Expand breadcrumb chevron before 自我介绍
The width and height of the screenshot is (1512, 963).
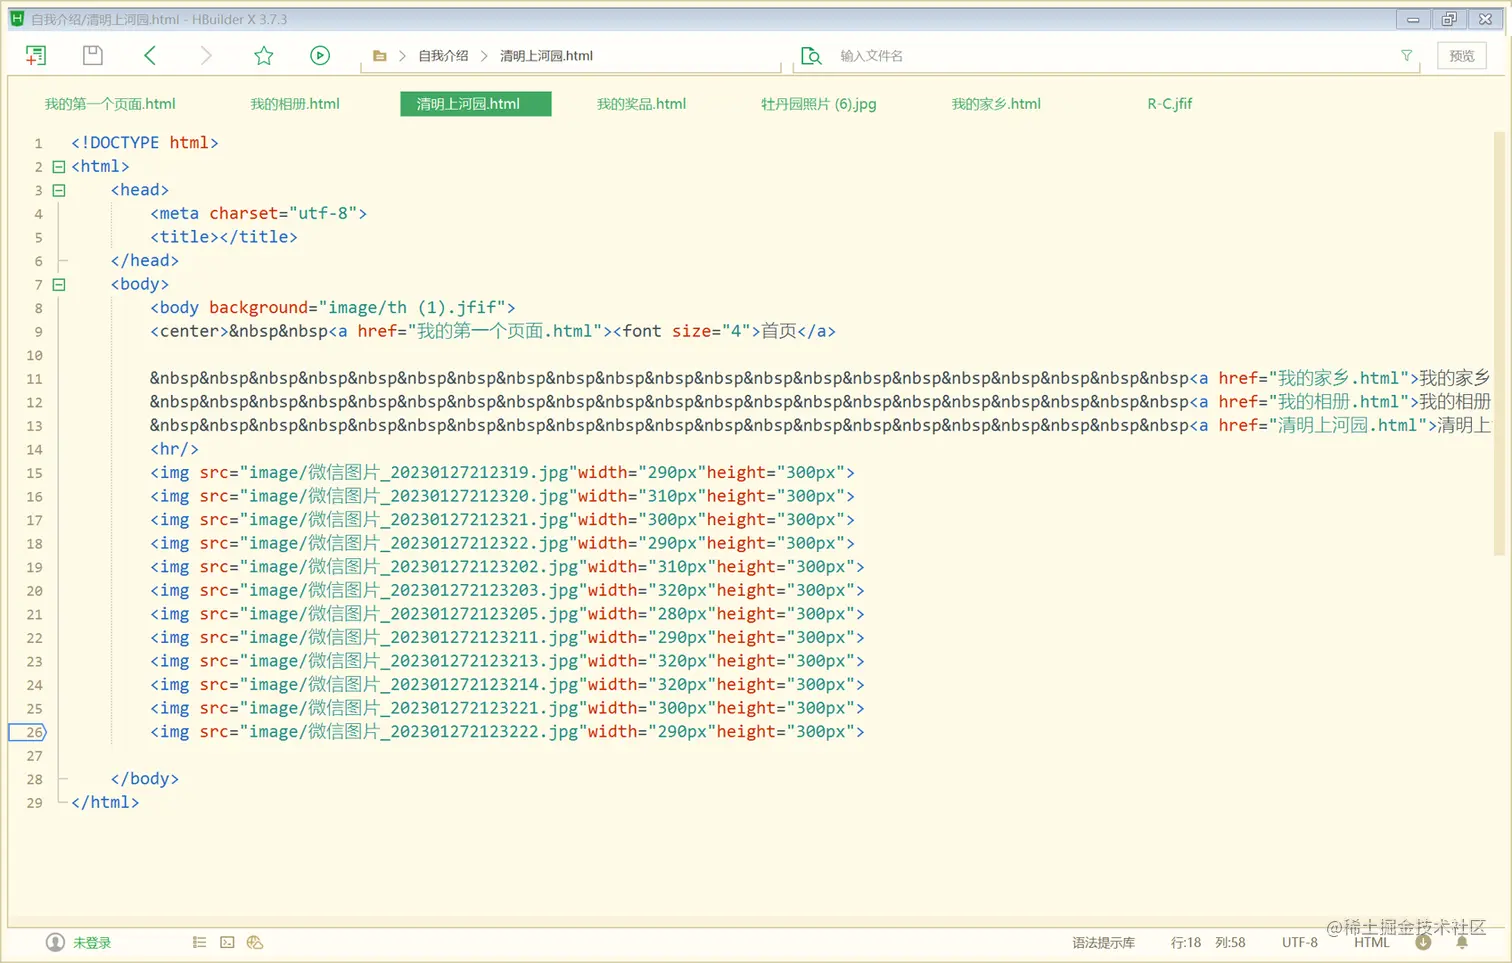click(402, 56)
